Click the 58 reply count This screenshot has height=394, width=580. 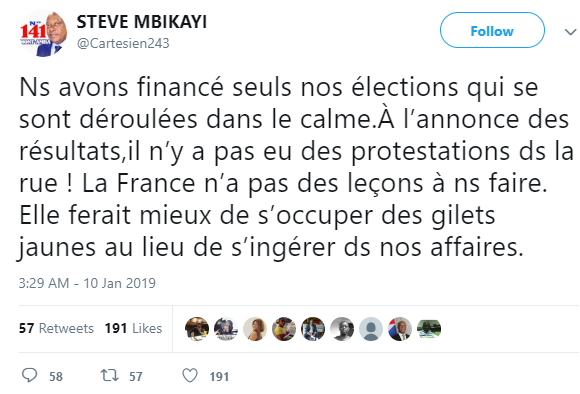pos(56,376)
